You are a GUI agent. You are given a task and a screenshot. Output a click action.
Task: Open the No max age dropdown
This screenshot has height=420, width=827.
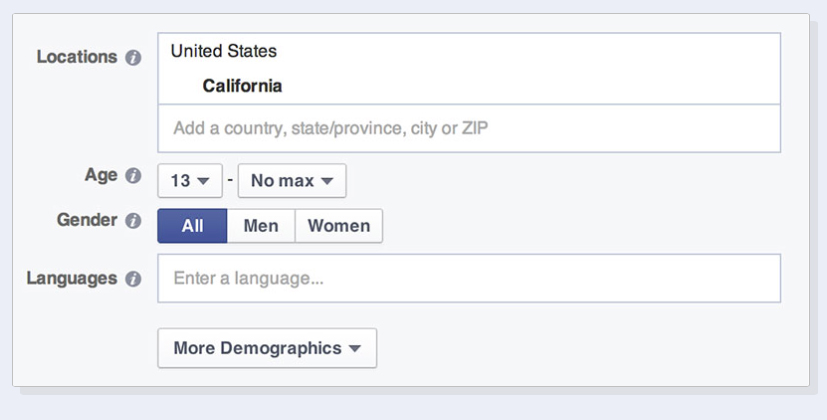coord(291,181)
